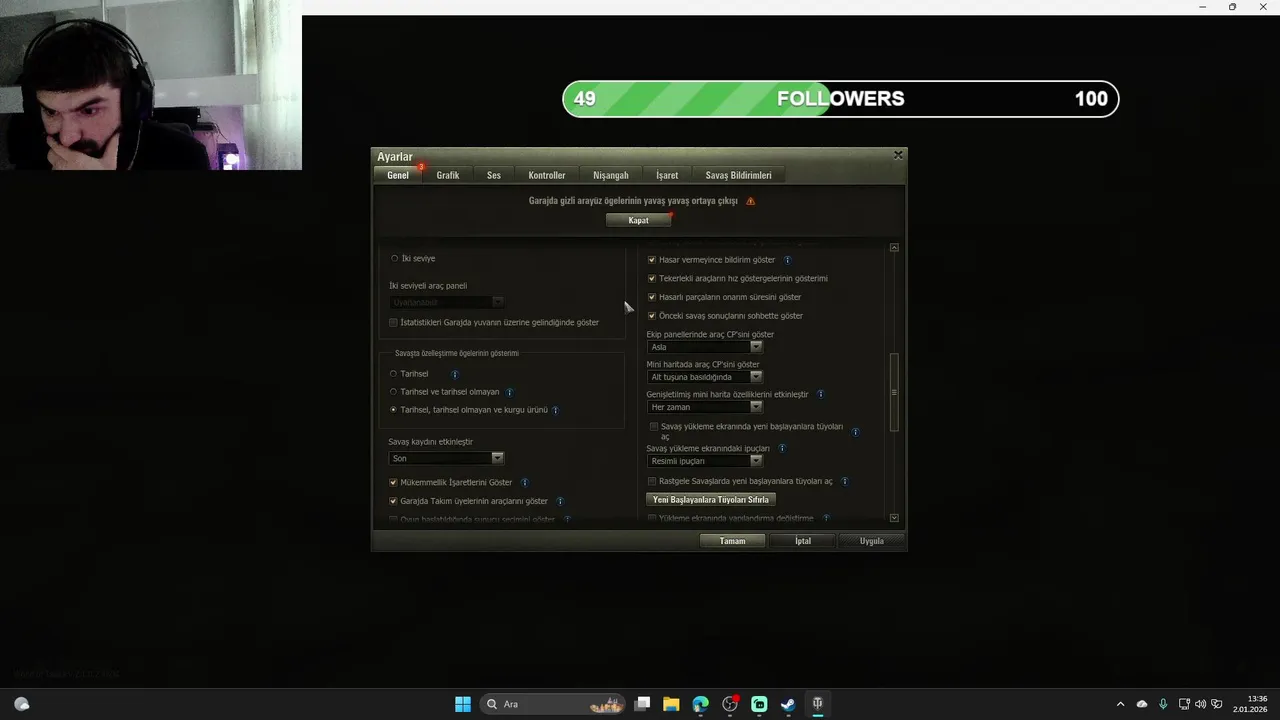The width and height of the screenshot is (1280, 720).
Task: Toggle Mükemmellik İşaretlerini Göster checkbox
Action: coord(393,482)
